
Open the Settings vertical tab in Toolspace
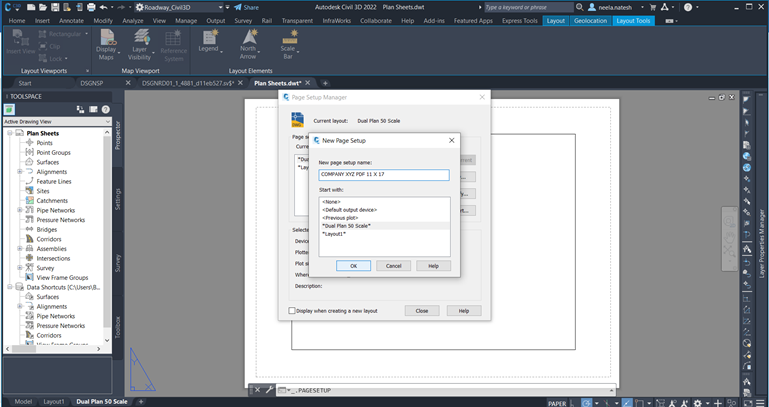tap(118, 199)
